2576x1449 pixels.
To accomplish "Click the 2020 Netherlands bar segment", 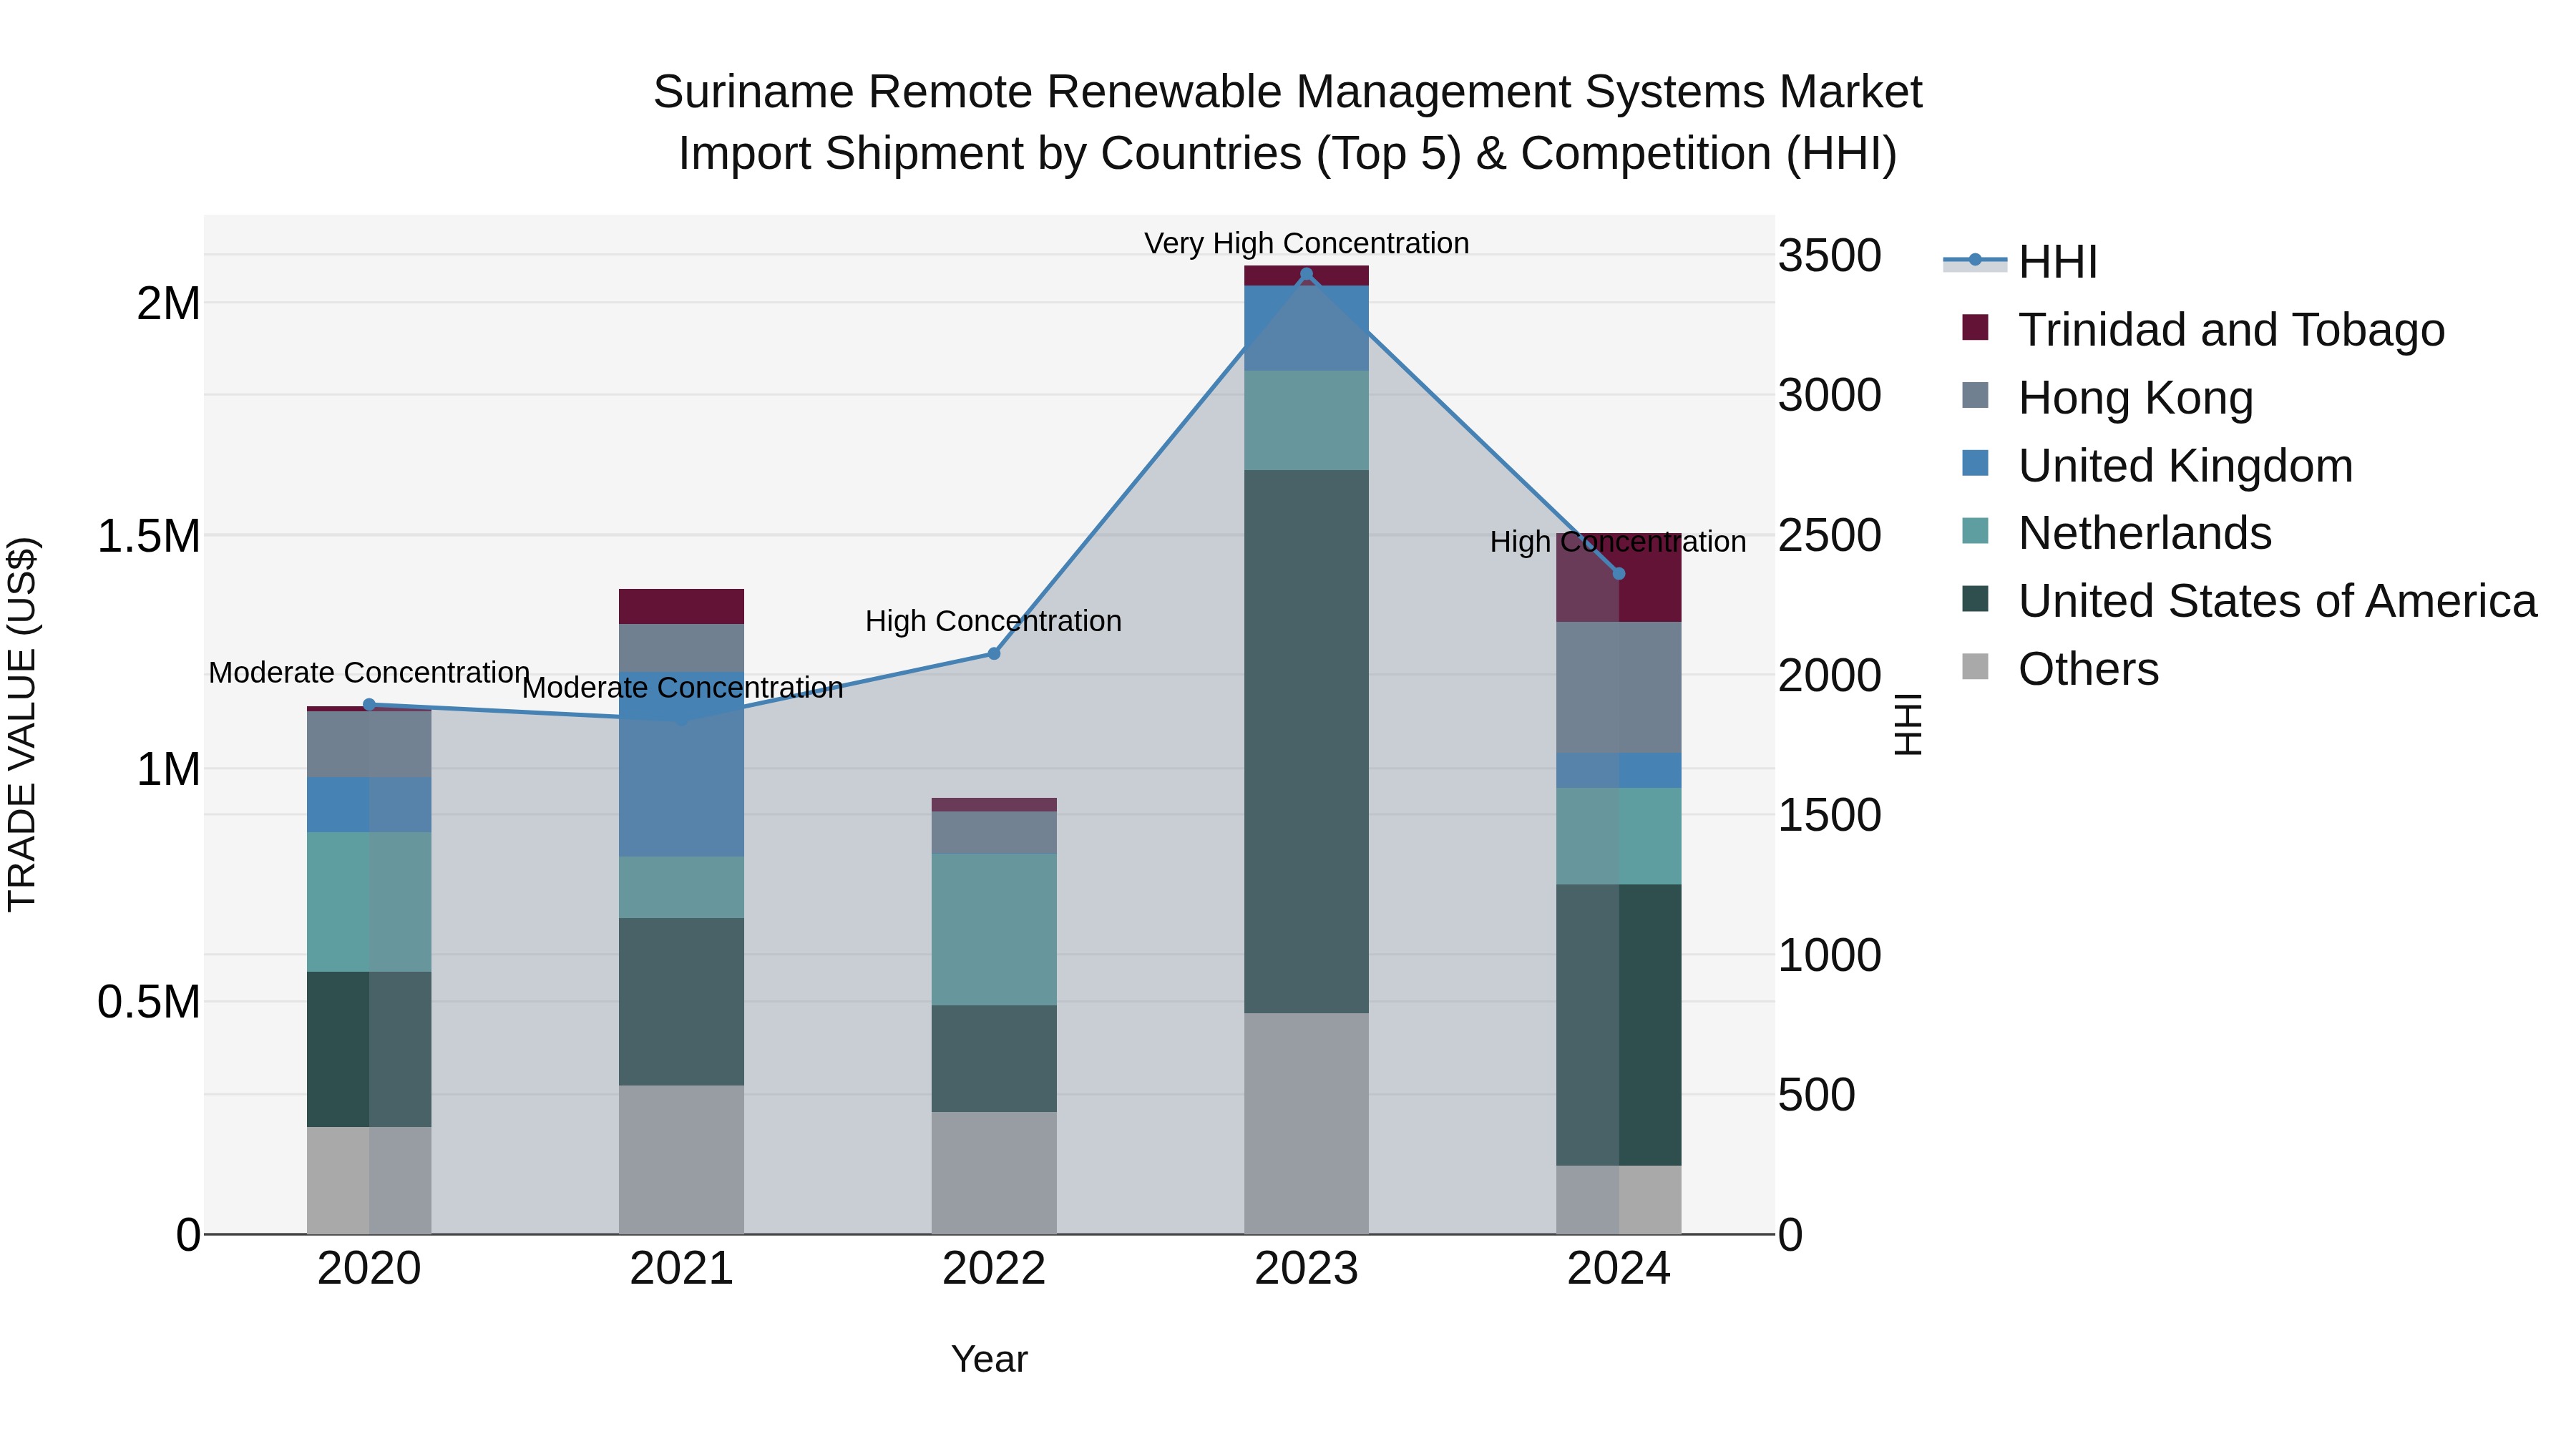I will coord(369,902).
